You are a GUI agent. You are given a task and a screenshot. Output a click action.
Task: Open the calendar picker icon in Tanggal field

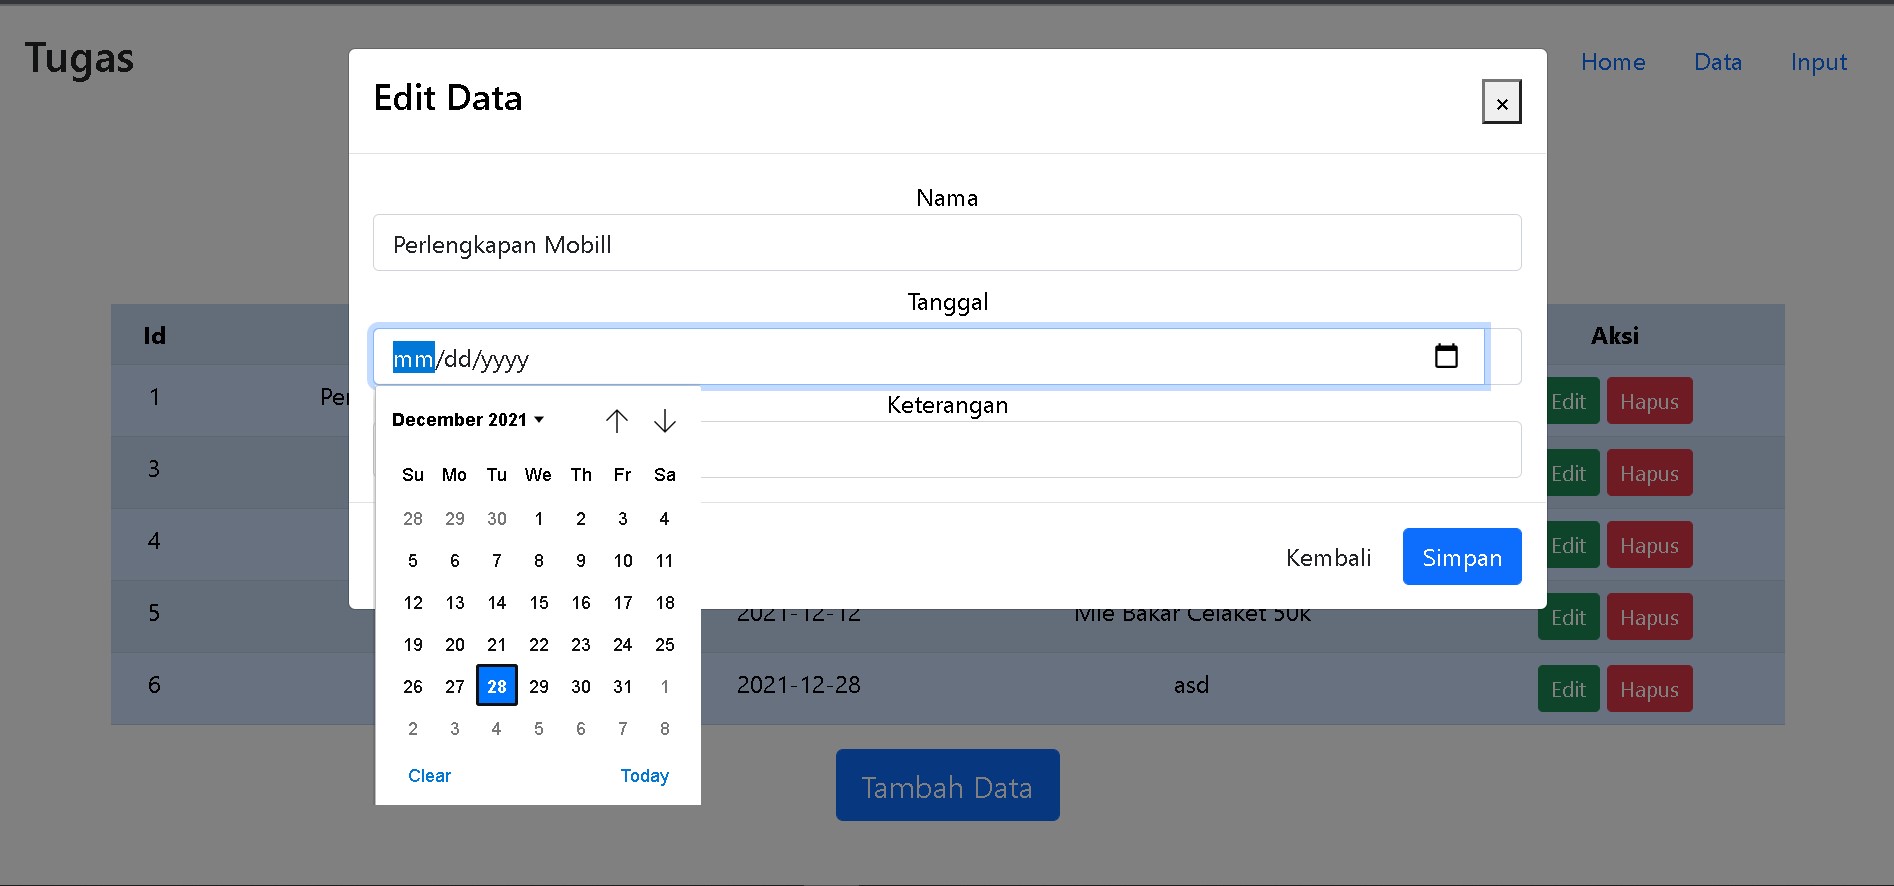tap(1446, 356)
